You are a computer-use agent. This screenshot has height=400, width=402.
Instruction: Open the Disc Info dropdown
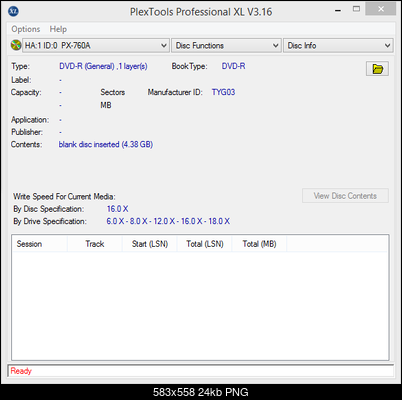[338, 45]
